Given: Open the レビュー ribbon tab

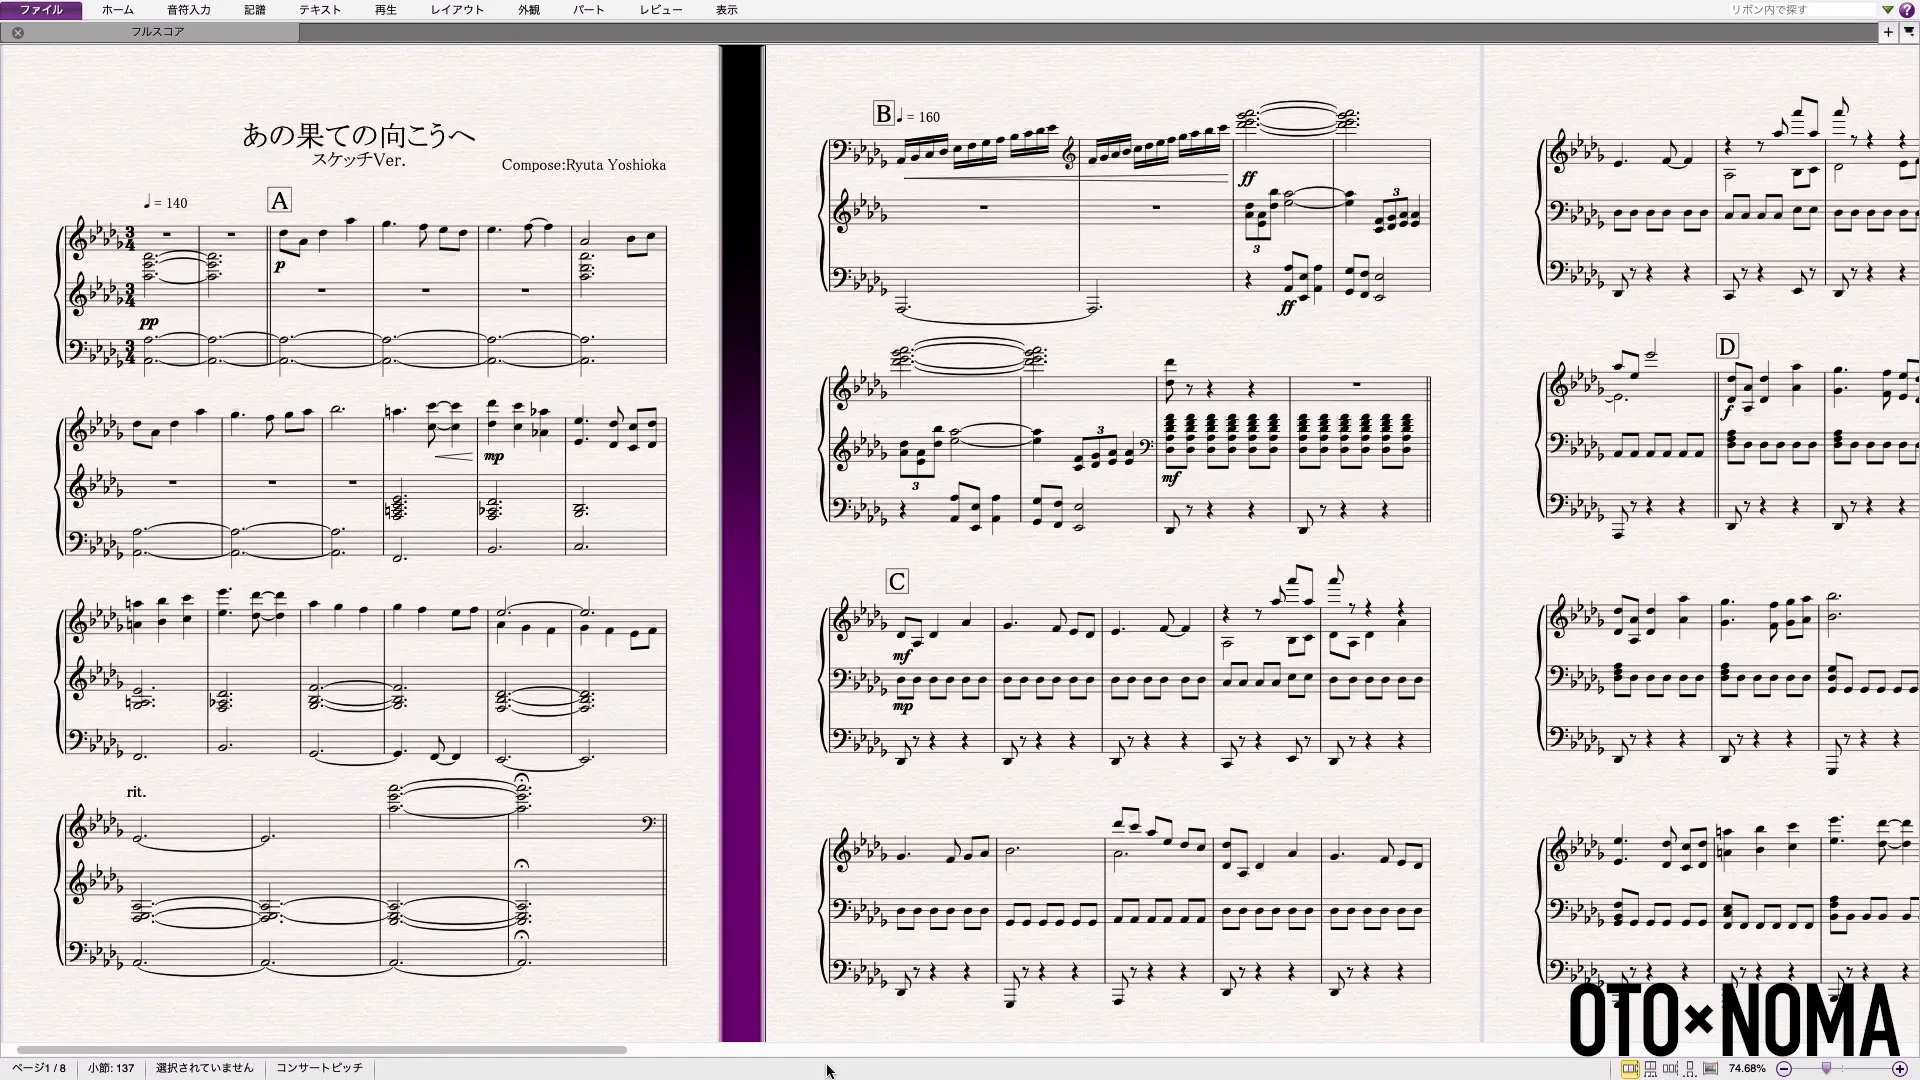Looking at the screenshot, I should [661, 9].
